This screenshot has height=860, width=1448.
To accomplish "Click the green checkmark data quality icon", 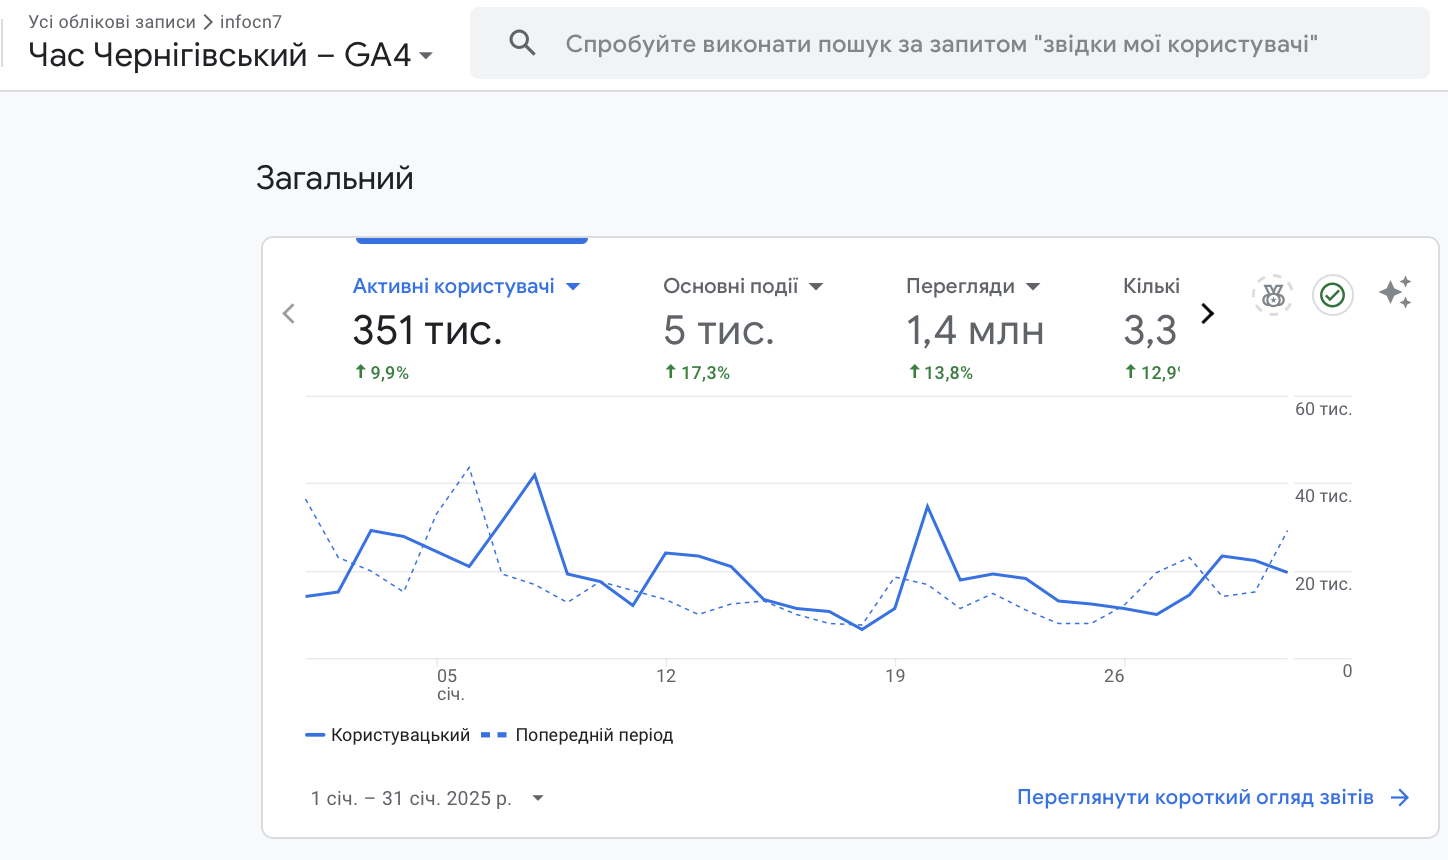I will pos(1332,295).
